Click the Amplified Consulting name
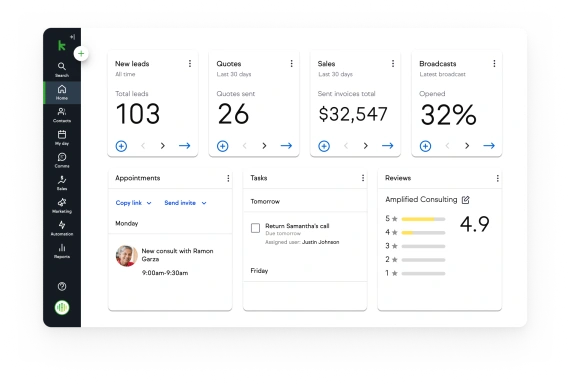570x385 pixels. click(421, 200)
